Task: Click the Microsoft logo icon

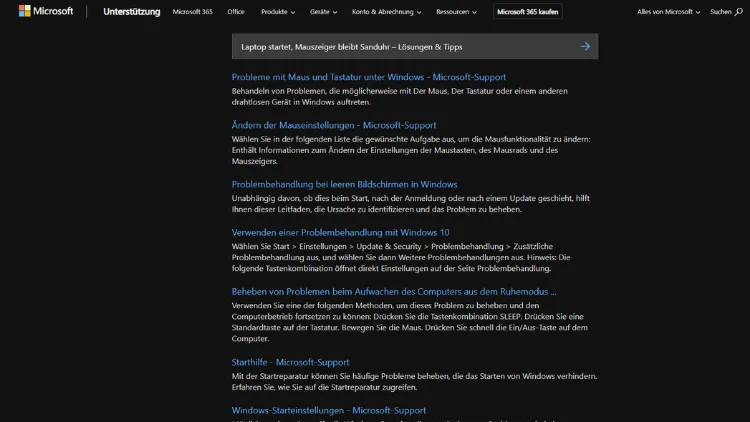Action: click(x=24, y=11)
